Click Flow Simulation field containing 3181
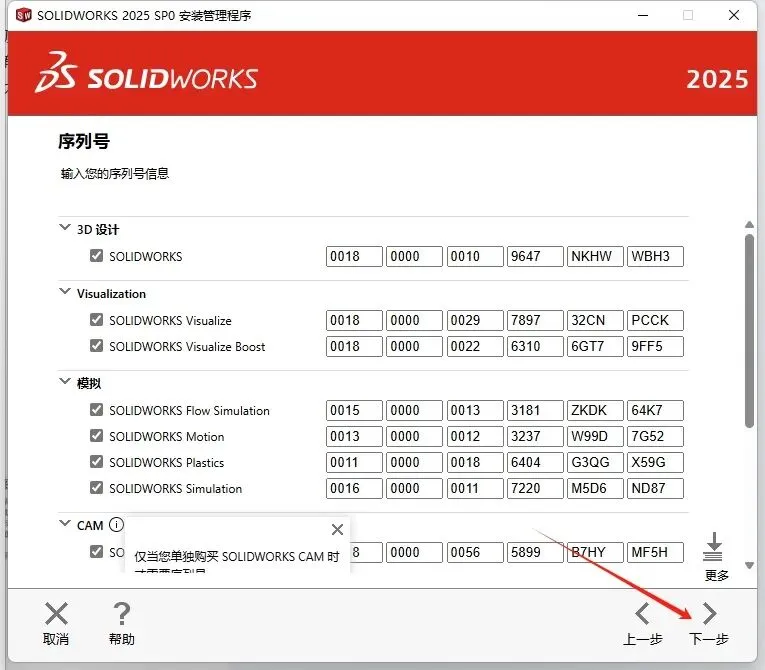This screenshot has height=670, width=765. point(535,410)
